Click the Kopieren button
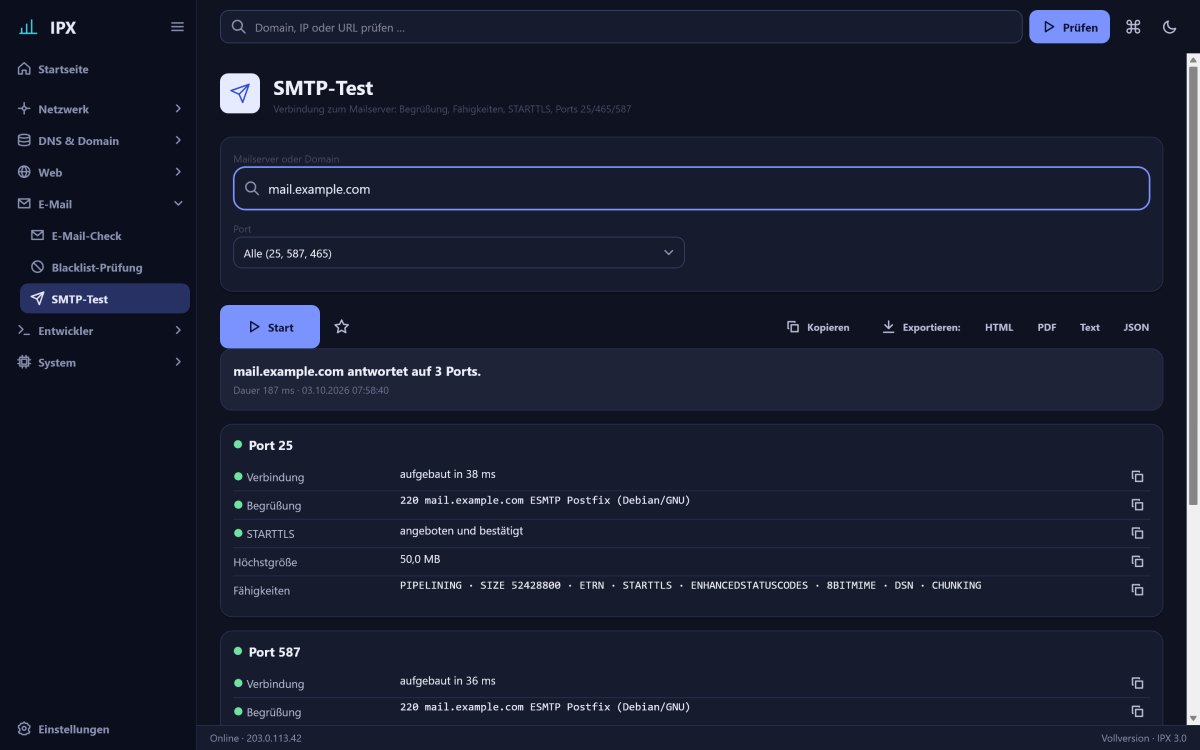1200x750 pixels. (818, 327)
